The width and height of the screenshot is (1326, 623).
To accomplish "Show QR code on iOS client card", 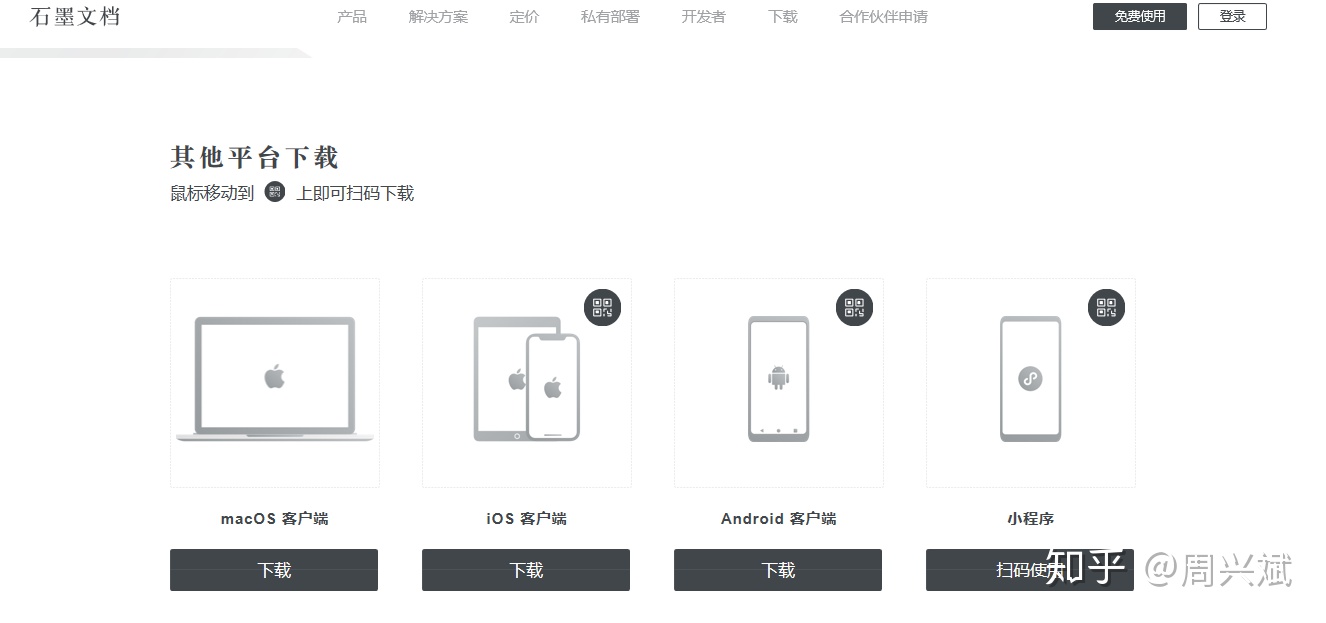I will [x=602, y=307].
